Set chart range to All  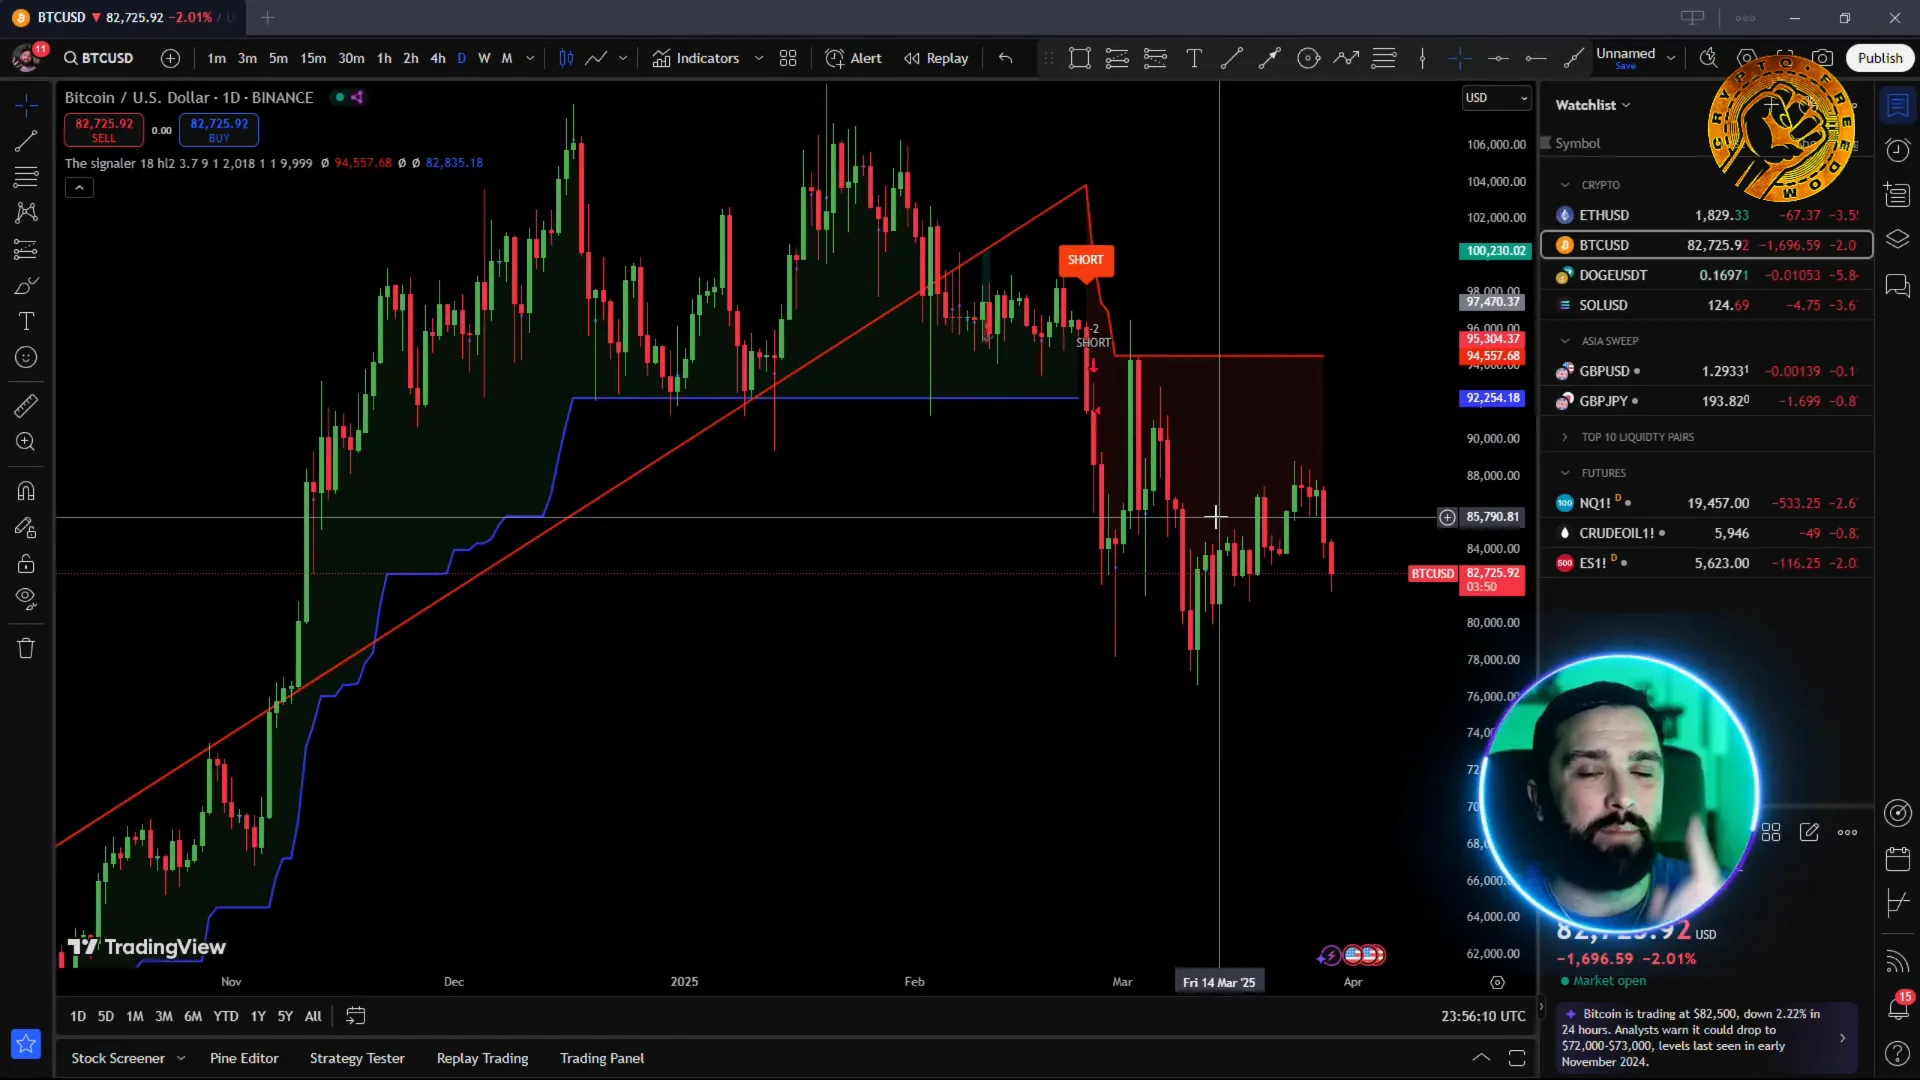click(313, 1016)
